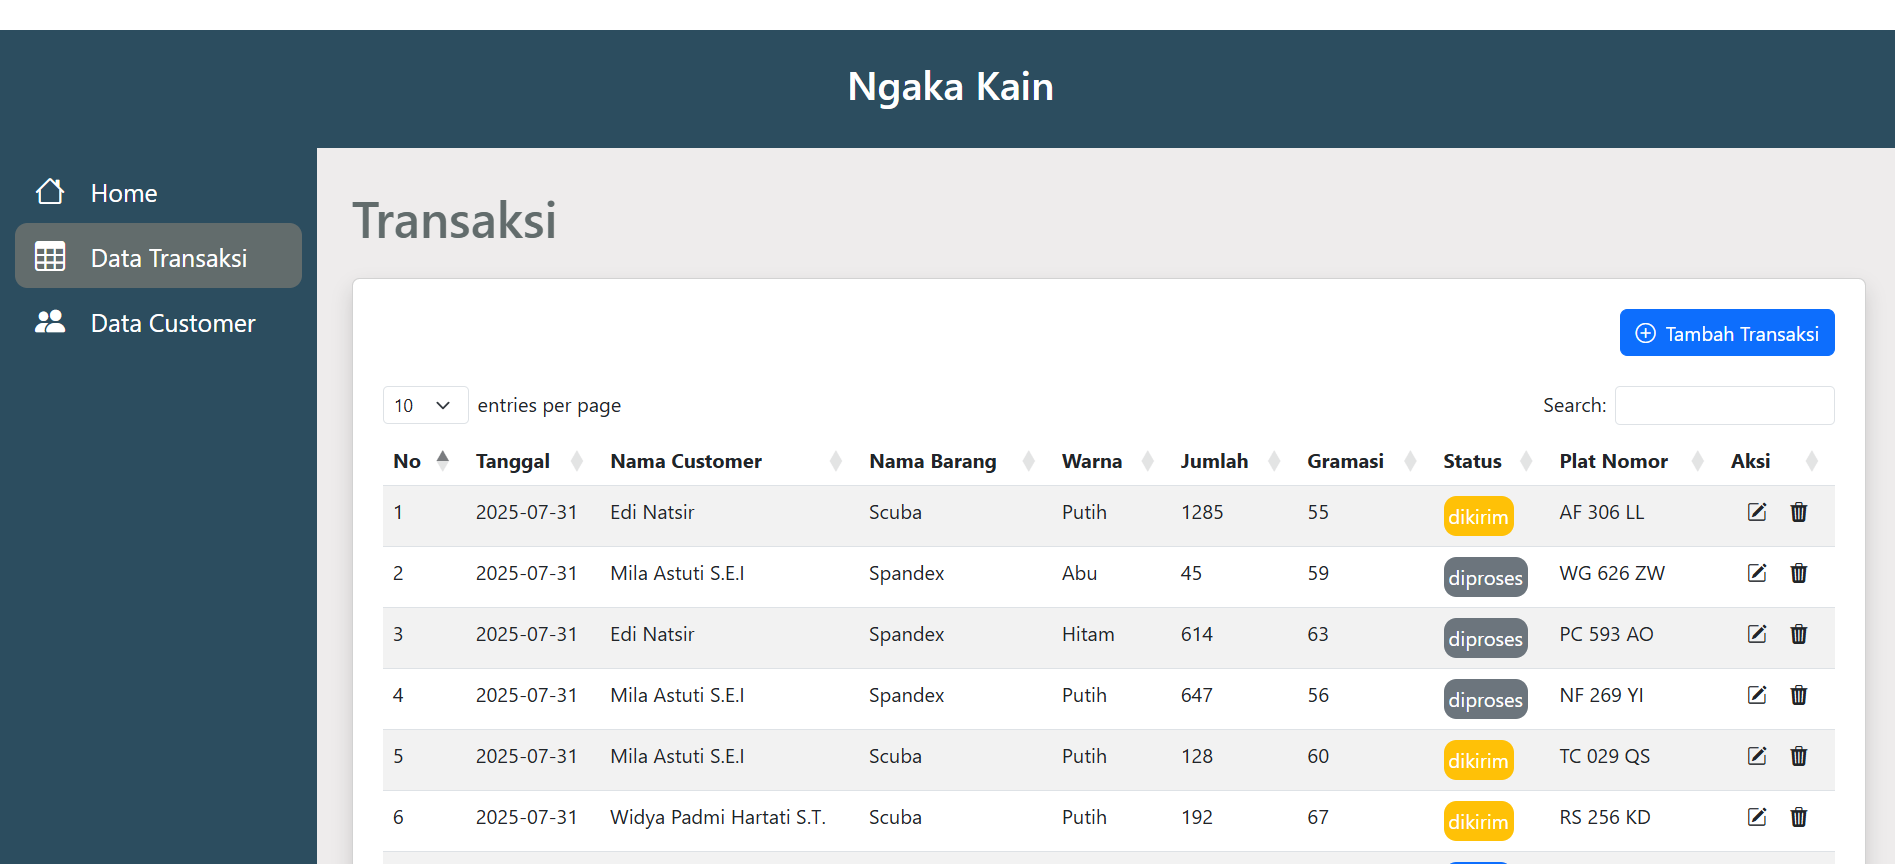Viewport: 1895px width, 864px height.
Task: Click the people icon beside Data Customer
Action: tap(50, 322)
